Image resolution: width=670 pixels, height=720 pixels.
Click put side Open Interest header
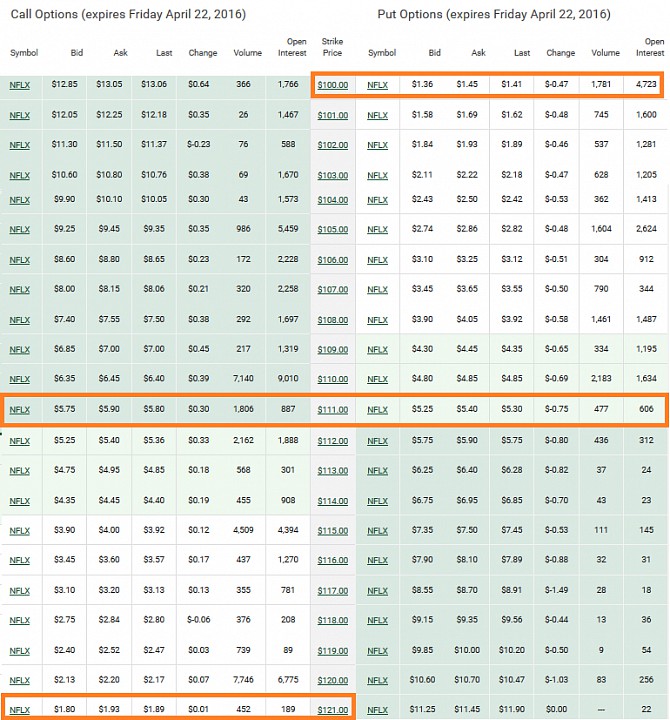(650, 47)
